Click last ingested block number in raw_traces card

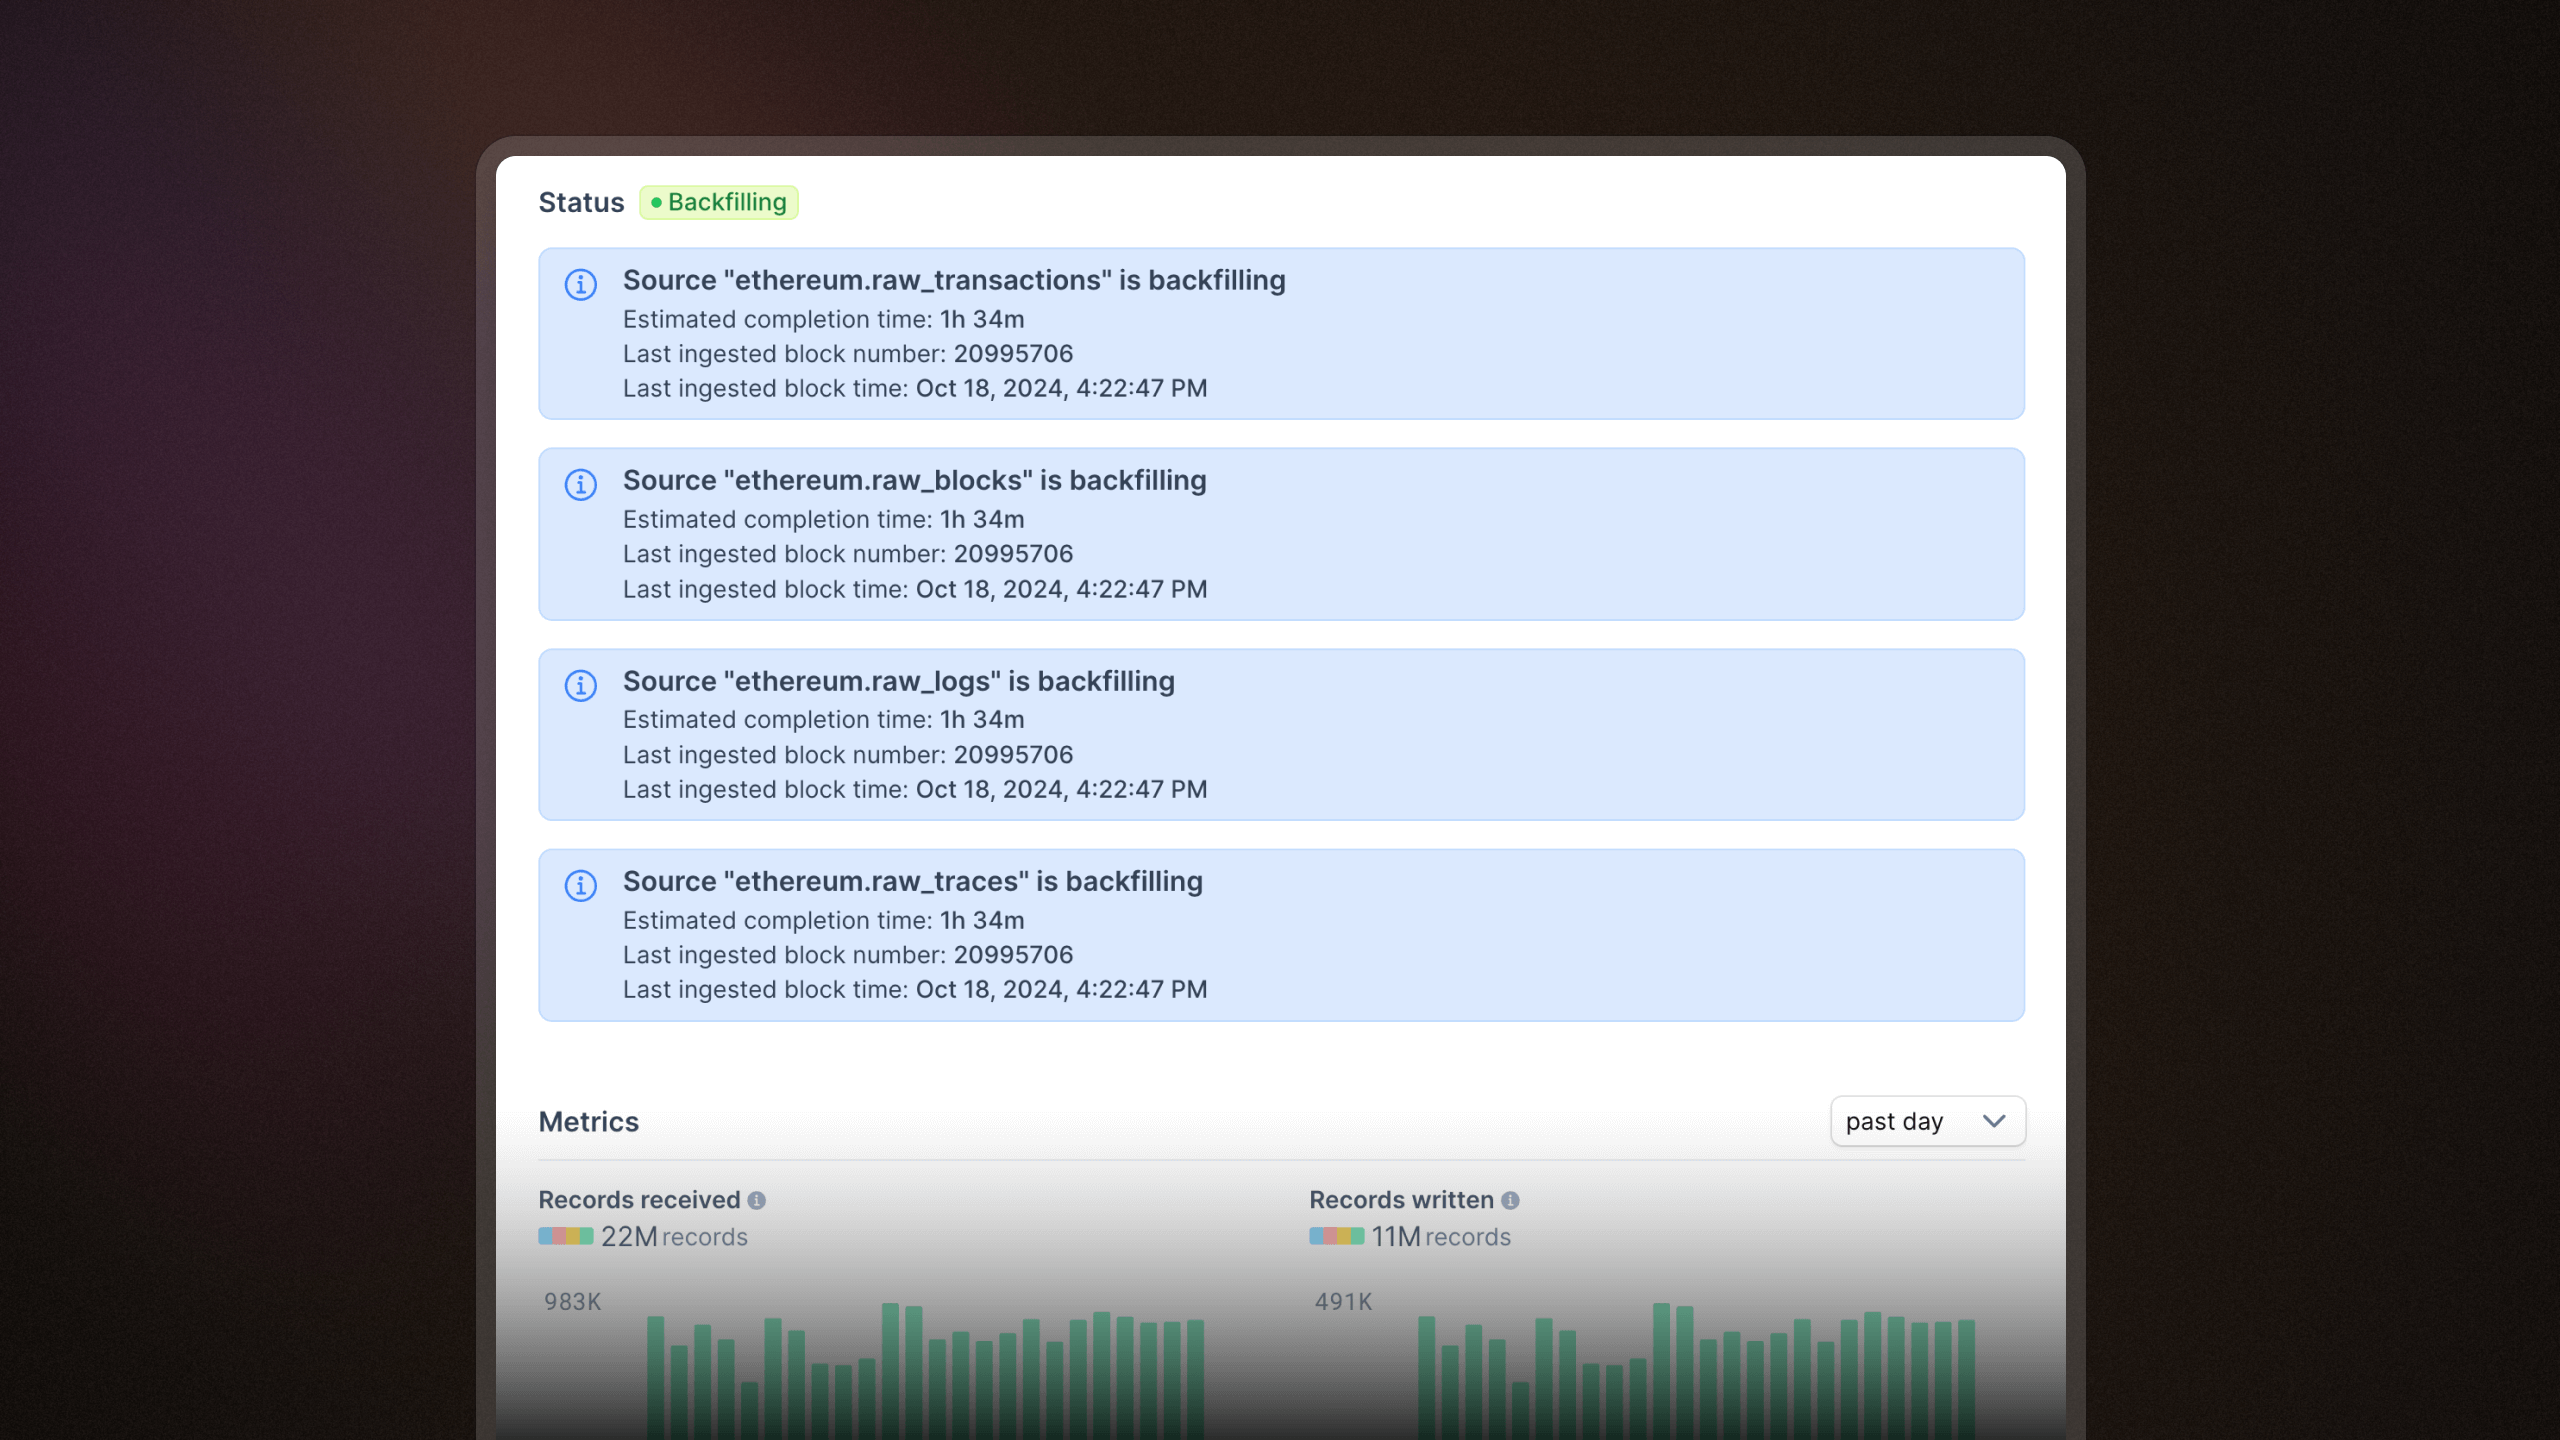click(848, 955)
